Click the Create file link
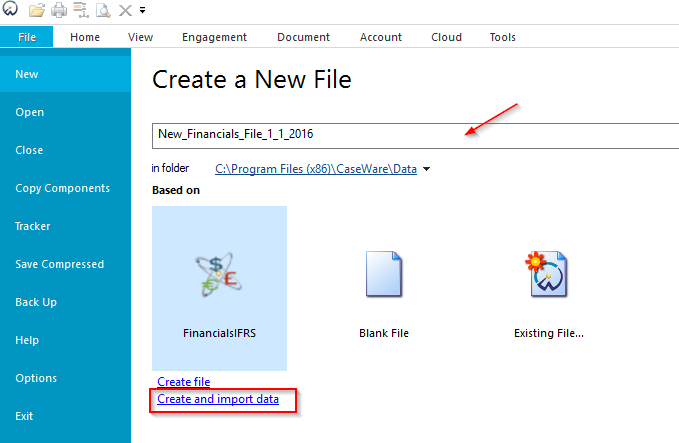Screen dimensions: 679x443 (184, 382)
